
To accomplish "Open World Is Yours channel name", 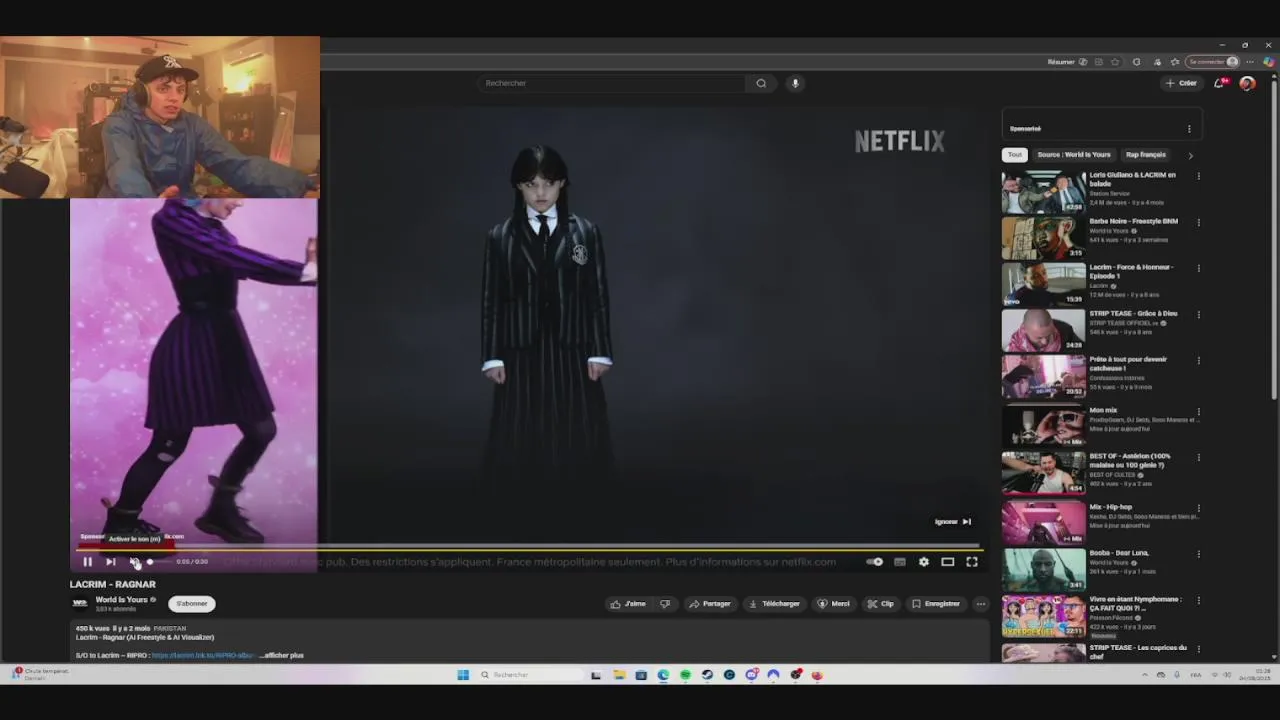I will coord(121,600).
